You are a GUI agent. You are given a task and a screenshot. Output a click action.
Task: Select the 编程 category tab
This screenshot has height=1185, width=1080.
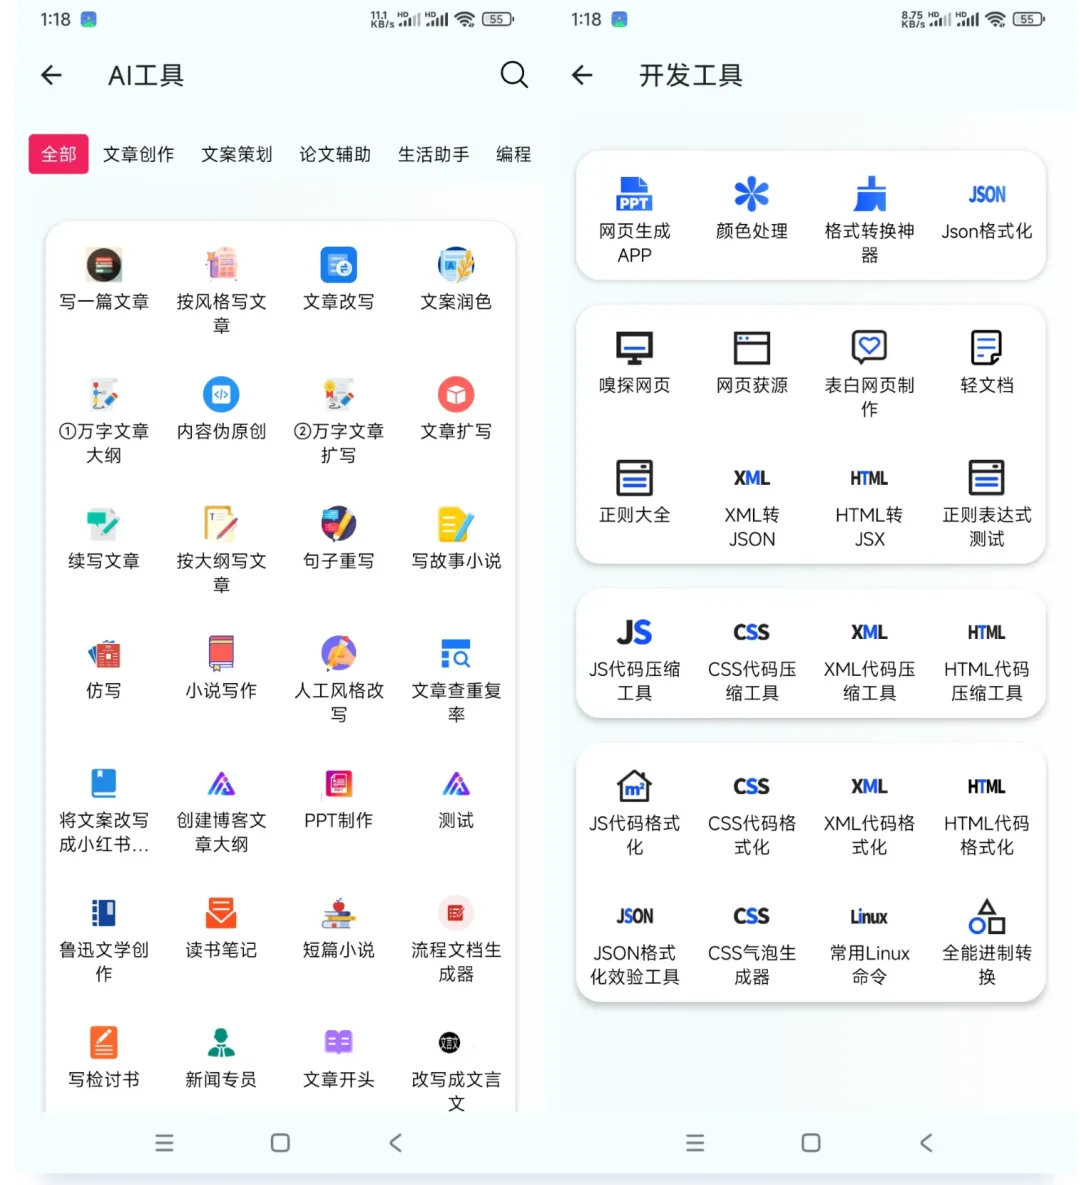pyautogui.click(x=513, y=154)
